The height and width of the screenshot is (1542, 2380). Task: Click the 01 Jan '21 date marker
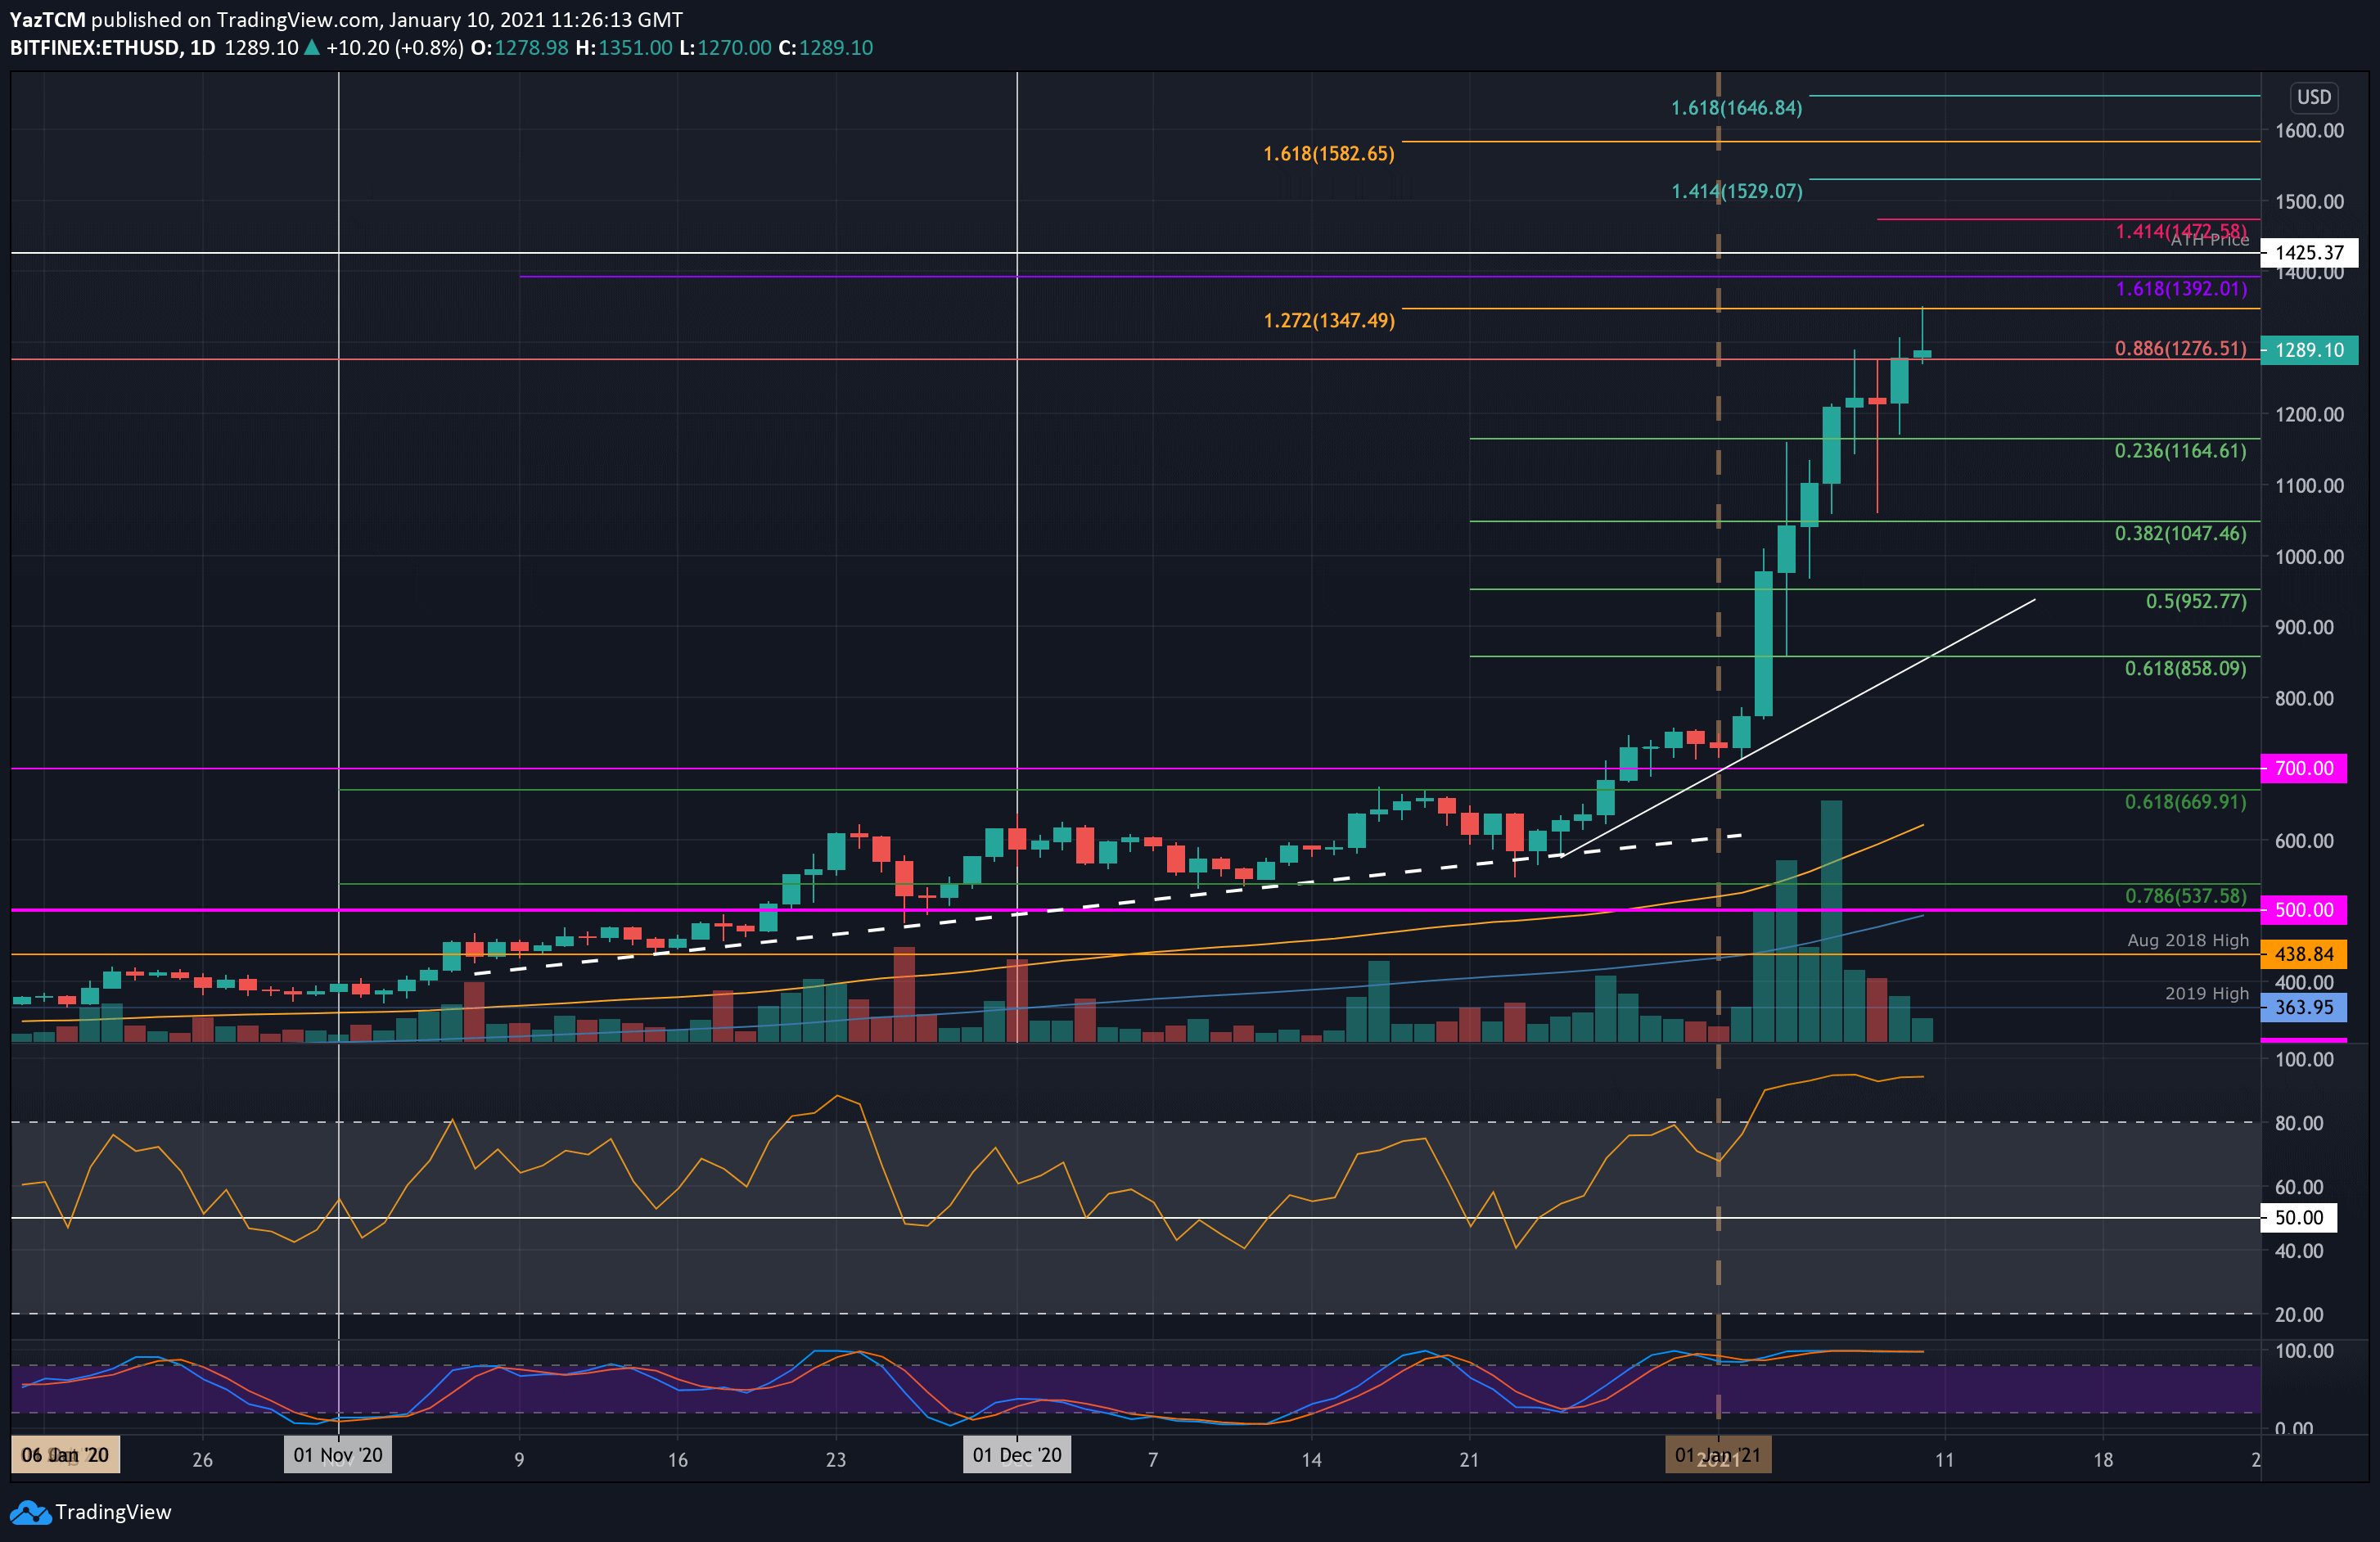[x=1718, y=1455]
